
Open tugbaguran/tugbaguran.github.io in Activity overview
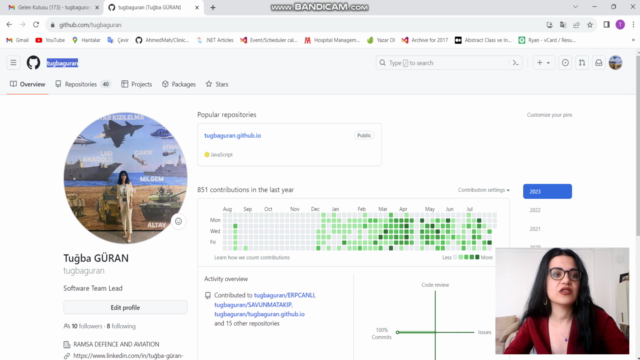(260, 314)
